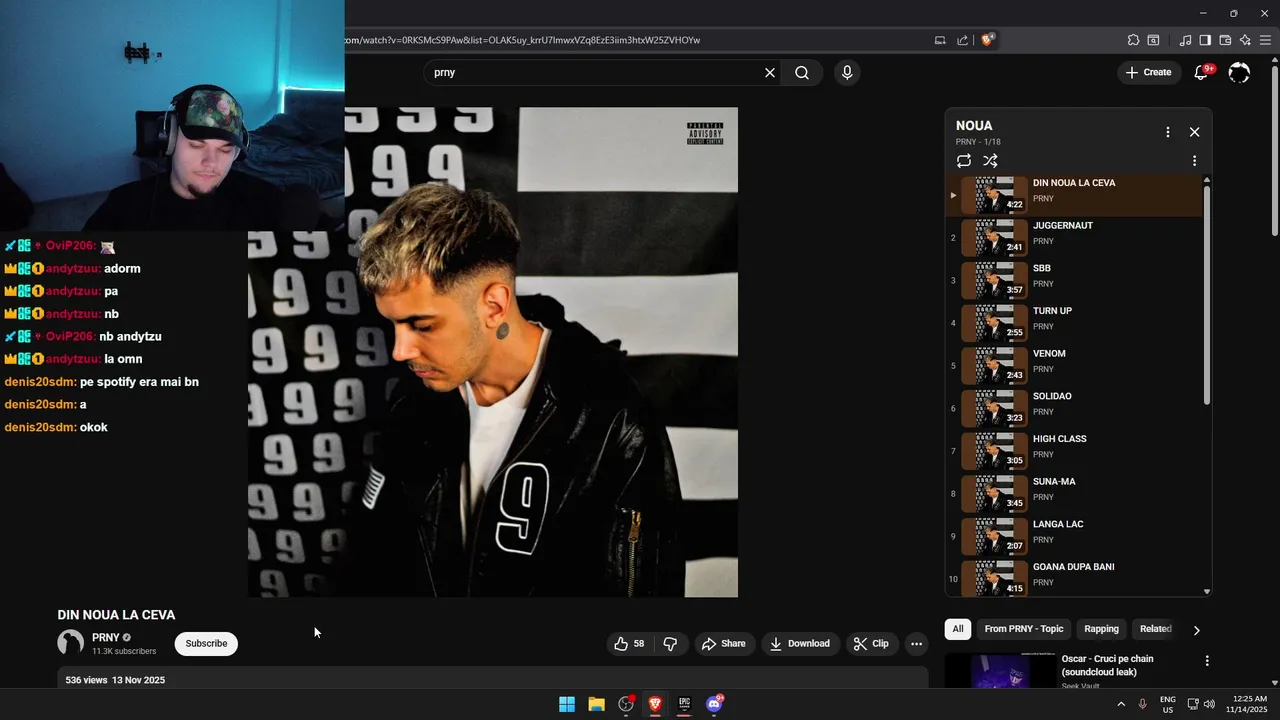Open Brave Wallet icon
The height and width of the screenshot is (720, 1280).
click(x=1225, y=40)
